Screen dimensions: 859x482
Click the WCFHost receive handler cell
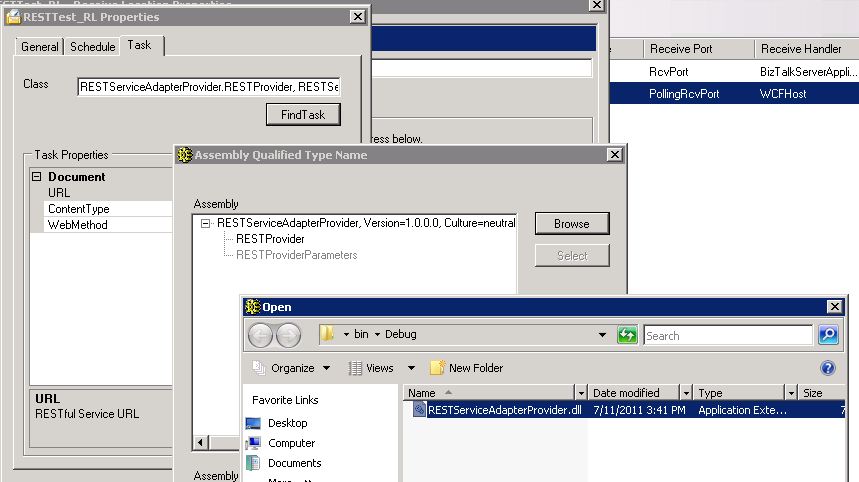783,94
